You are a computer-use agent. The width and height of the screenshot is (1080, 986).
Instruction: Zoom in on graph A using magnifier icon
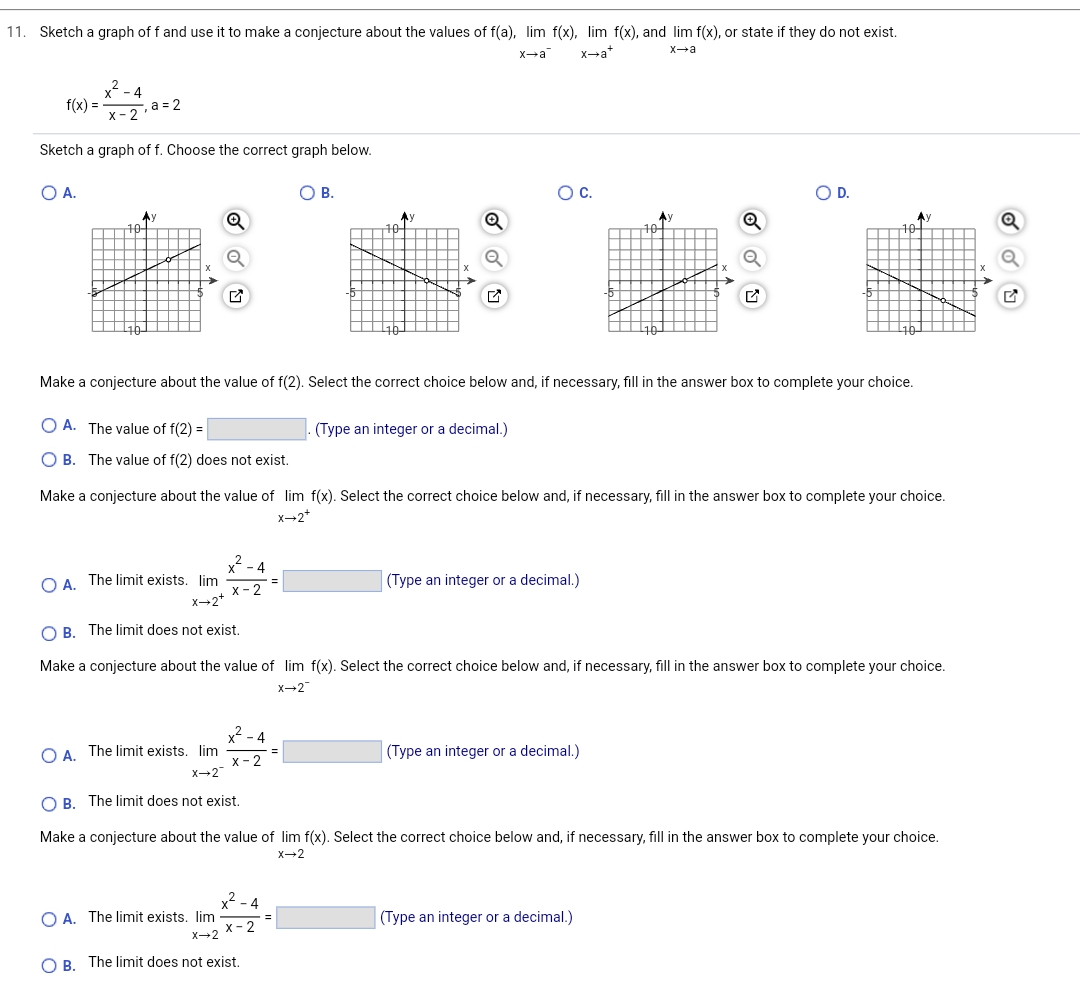(x=236, y=221)
